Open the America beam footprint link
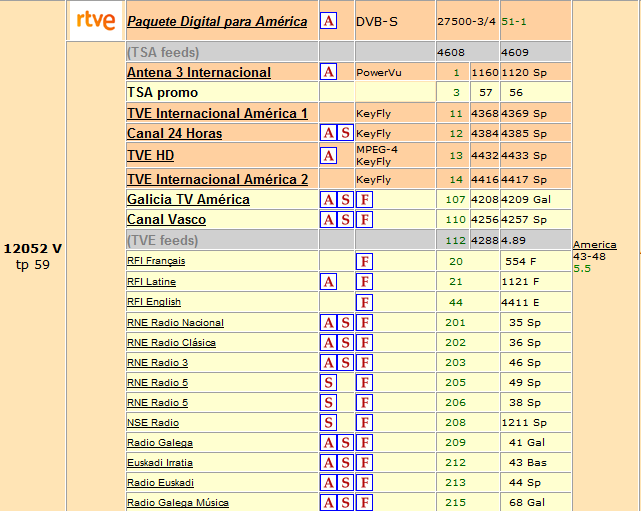Image resolution: width=641 pixels, height=512 pixels. 595,245
